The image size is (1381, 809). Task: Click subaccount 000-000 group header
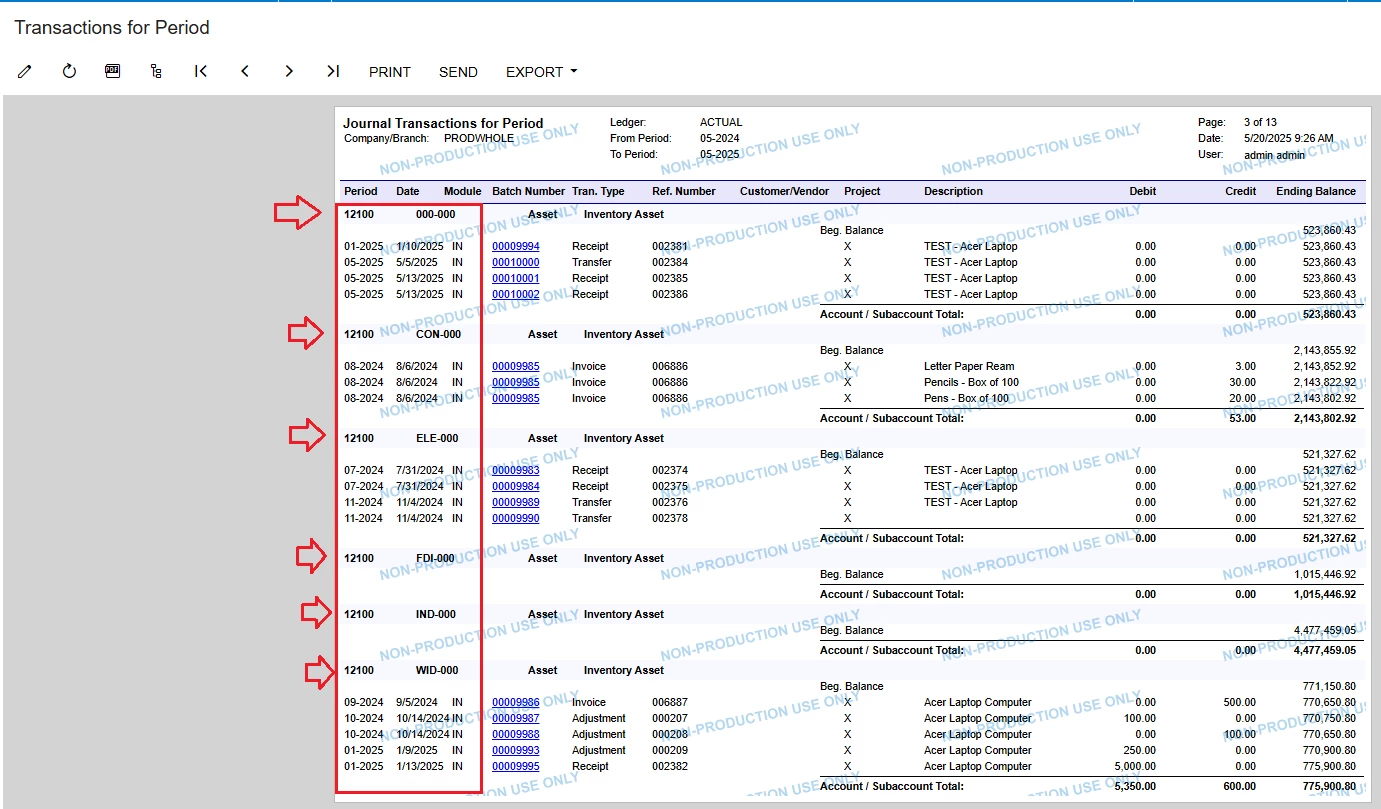tap(436, 214)
